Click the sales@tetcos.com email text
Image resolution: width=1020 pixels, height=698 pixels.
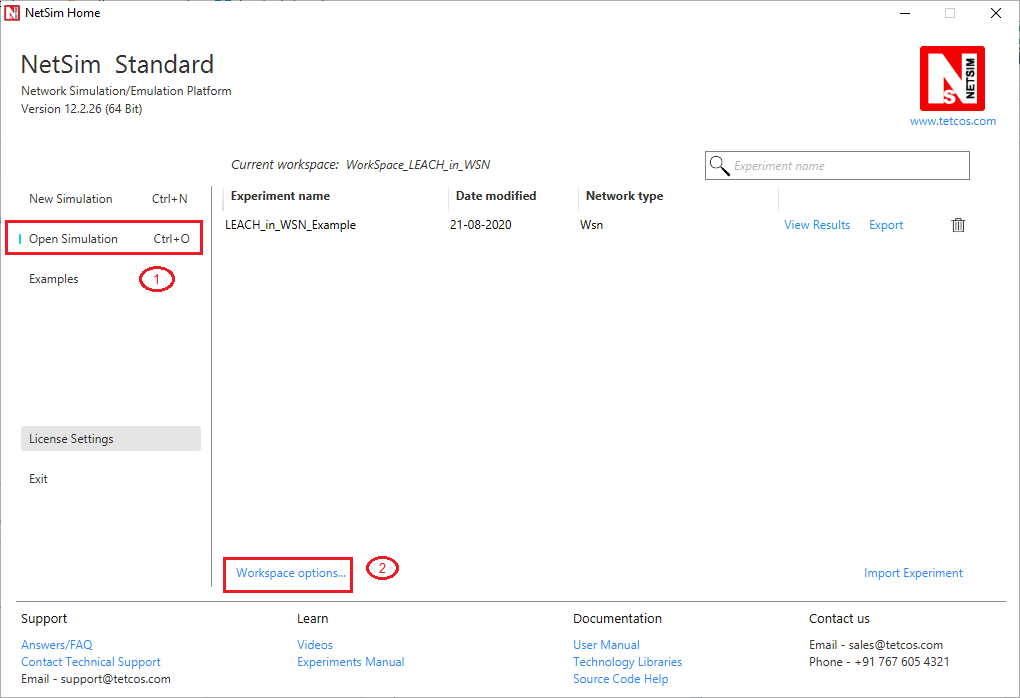click(x=895, y=645)
